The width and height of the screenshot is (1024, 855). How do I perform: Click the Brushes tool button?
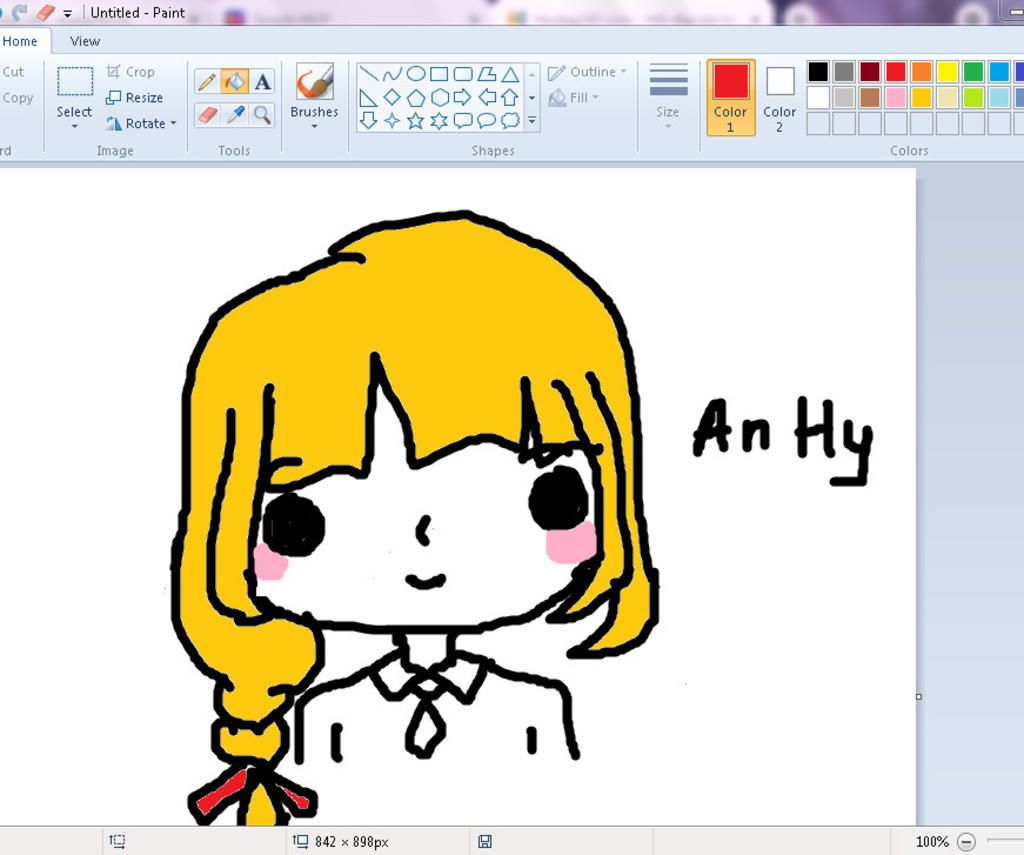315,82
